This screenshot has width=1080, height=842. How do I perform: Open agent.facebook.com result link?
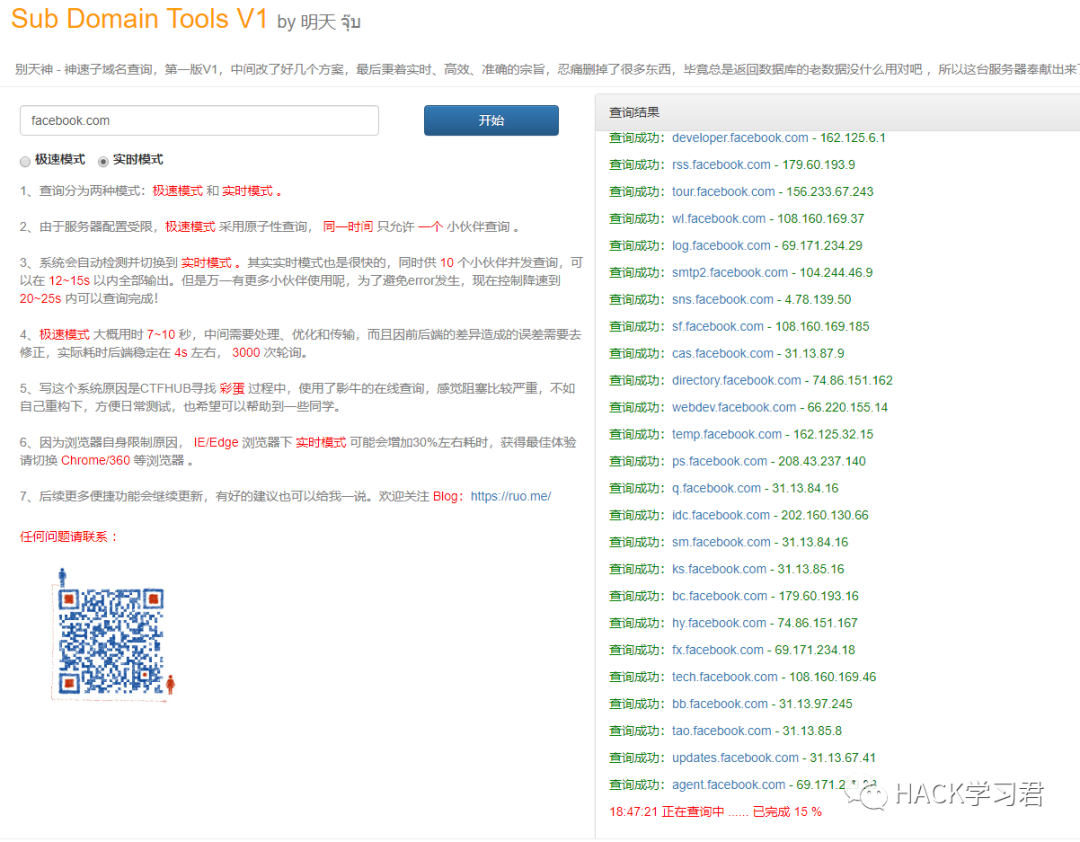pyautogui.click(x=729, y=785)
